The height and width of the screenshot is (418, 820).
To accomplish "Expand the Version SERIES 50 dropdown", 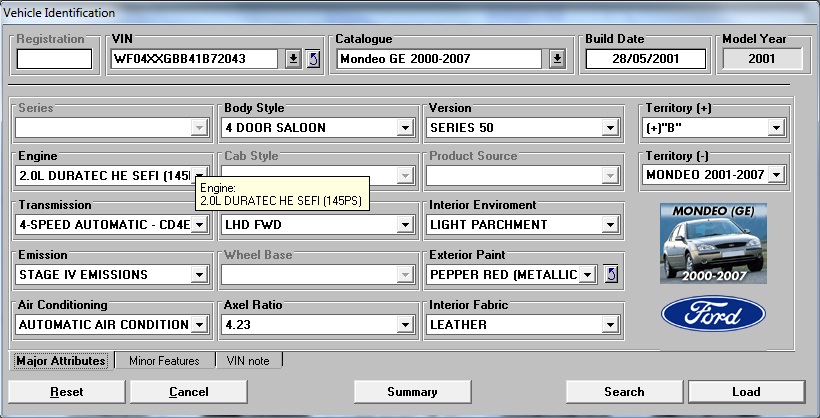I will coord(609,128).
